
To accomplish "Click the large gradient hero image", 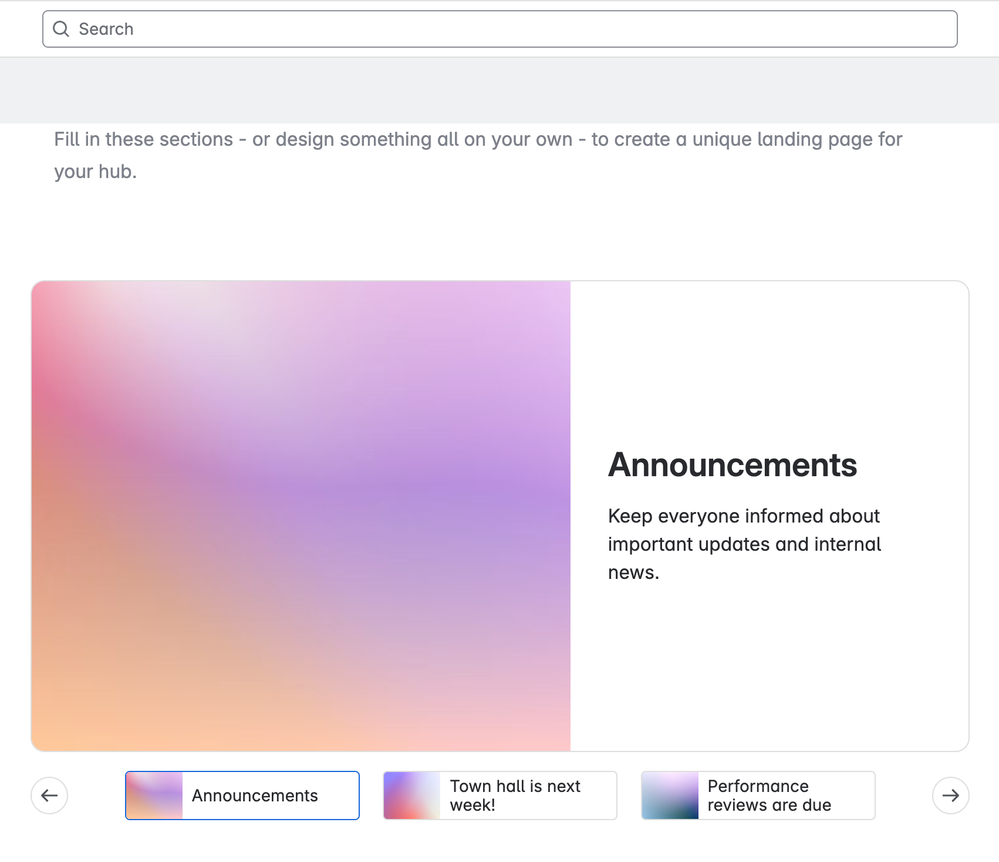I will pyautogui.click(x=300, y=515).
